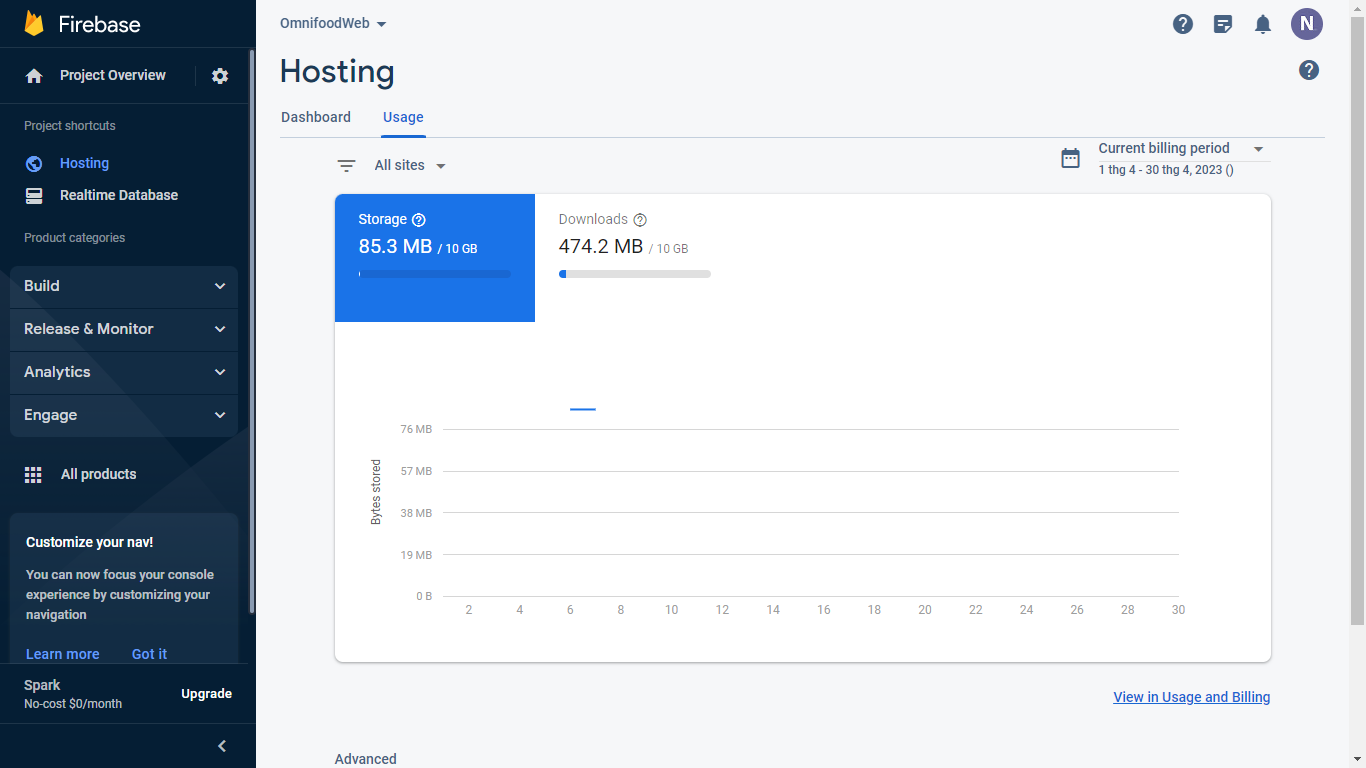Click the Downloads usage progress bar
Viewport: 1366px width, 768px height.
pyautogui.click(x=634, y=273)
